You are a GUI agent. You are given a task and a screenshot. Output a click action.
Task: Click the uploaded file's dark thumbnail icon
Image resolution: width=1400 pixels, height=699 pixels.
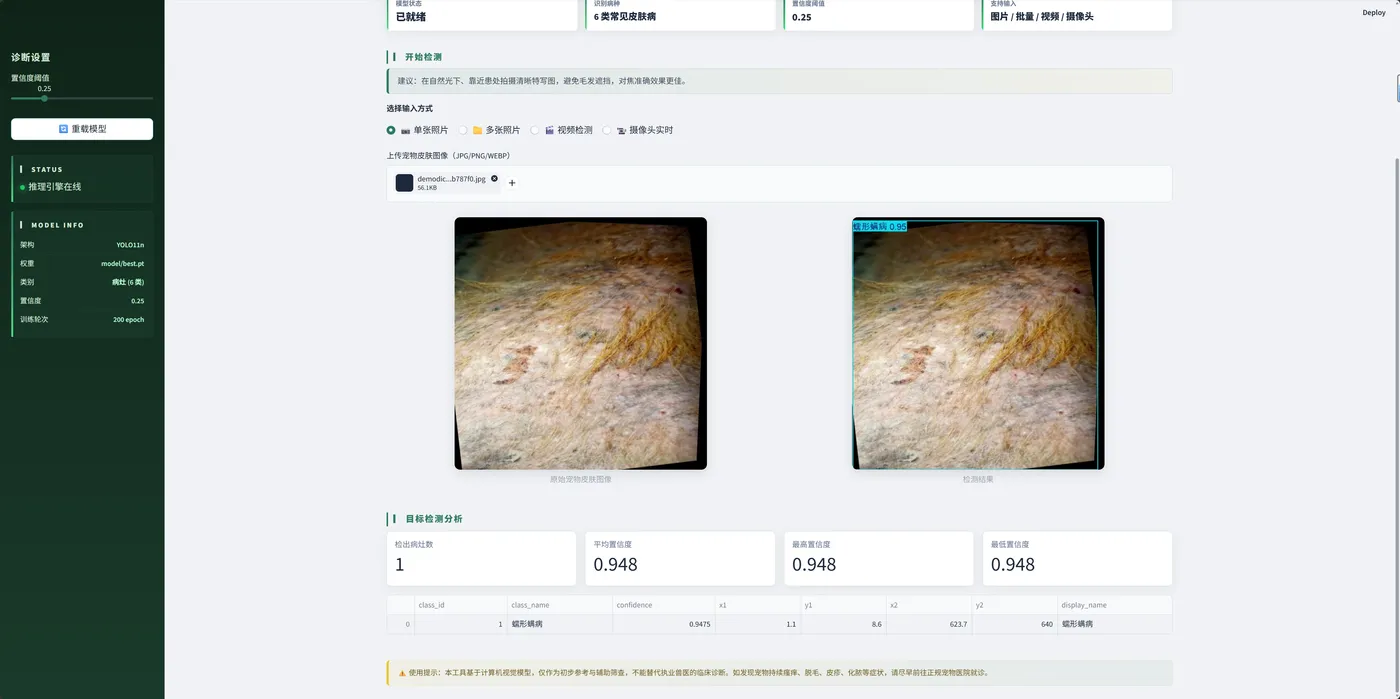coord(404,183)
